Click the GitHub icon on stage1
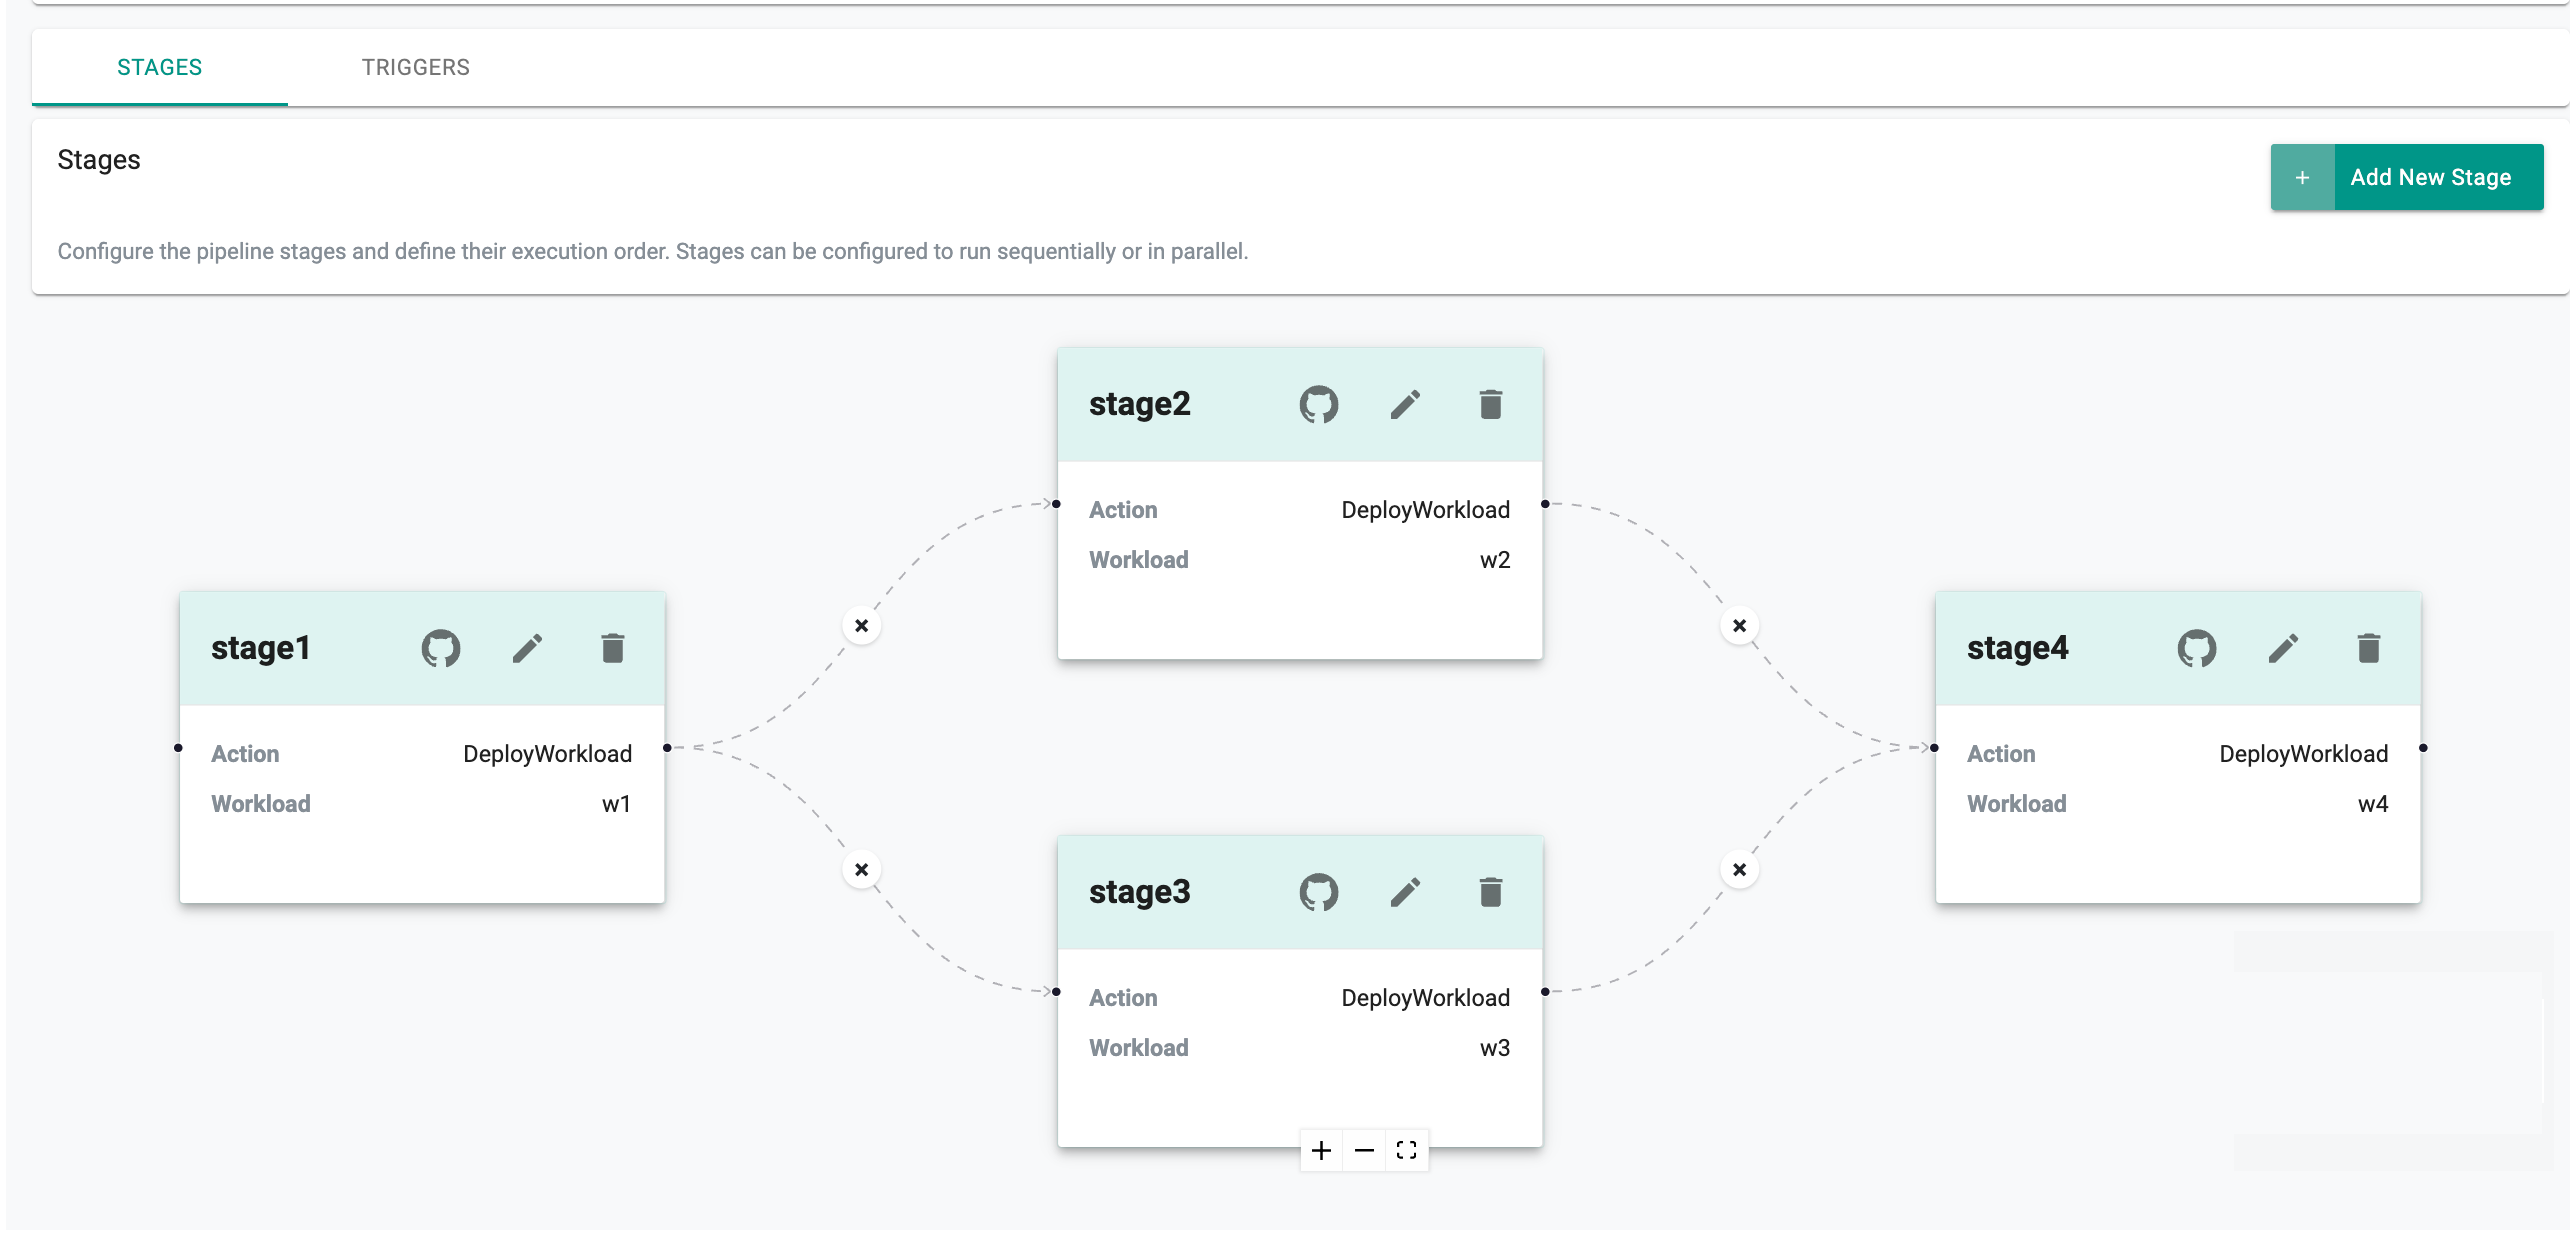This screenshot has height=1236, width=2574. coord(440,649)
